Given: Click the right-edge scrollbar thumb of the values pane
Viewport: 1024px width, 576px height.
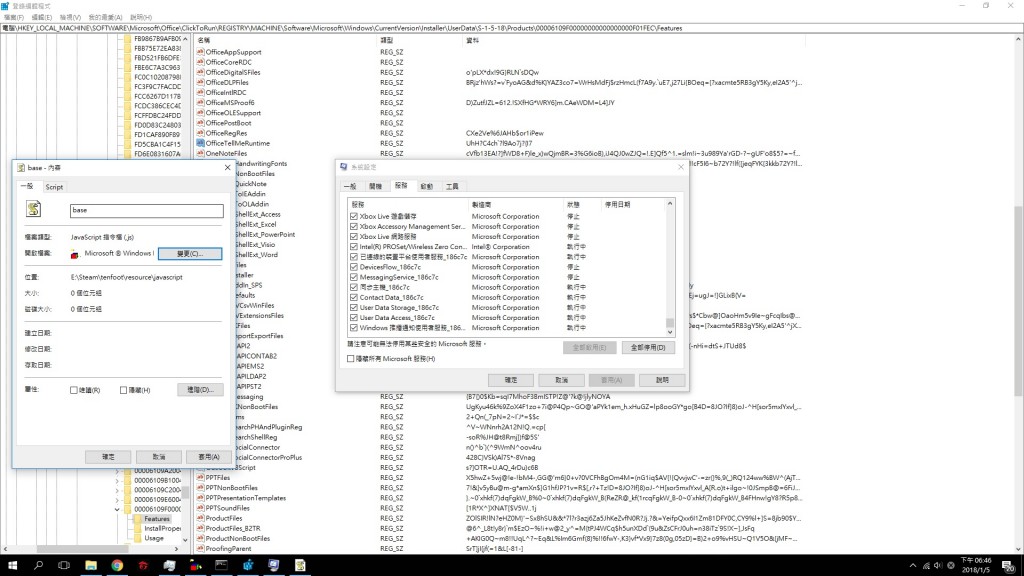Looking at the screenshot, I should tap(1019, 300).
